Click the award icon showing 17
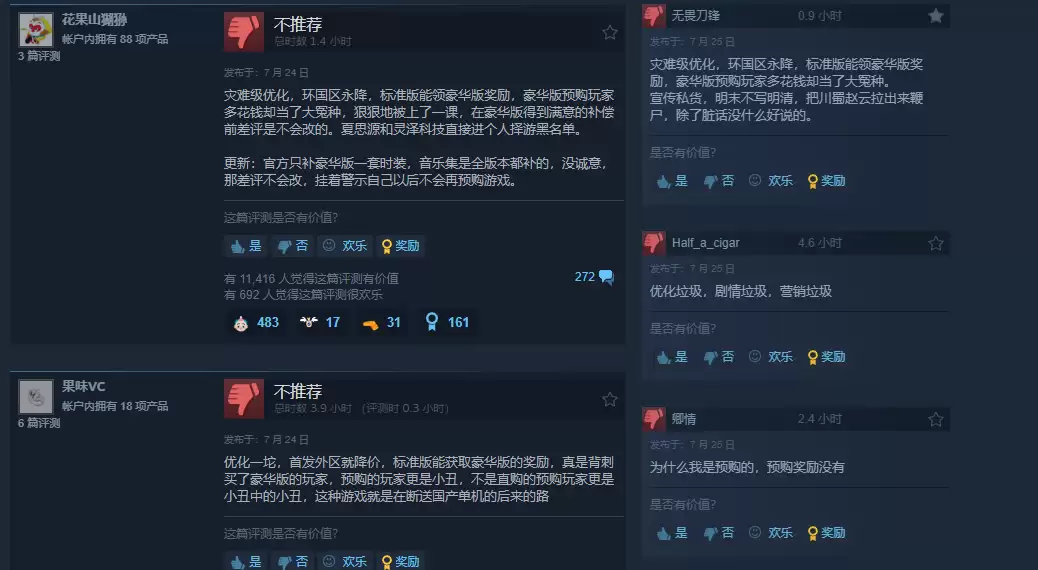Viewport: 1038px width, 570px height. (308, 322)
